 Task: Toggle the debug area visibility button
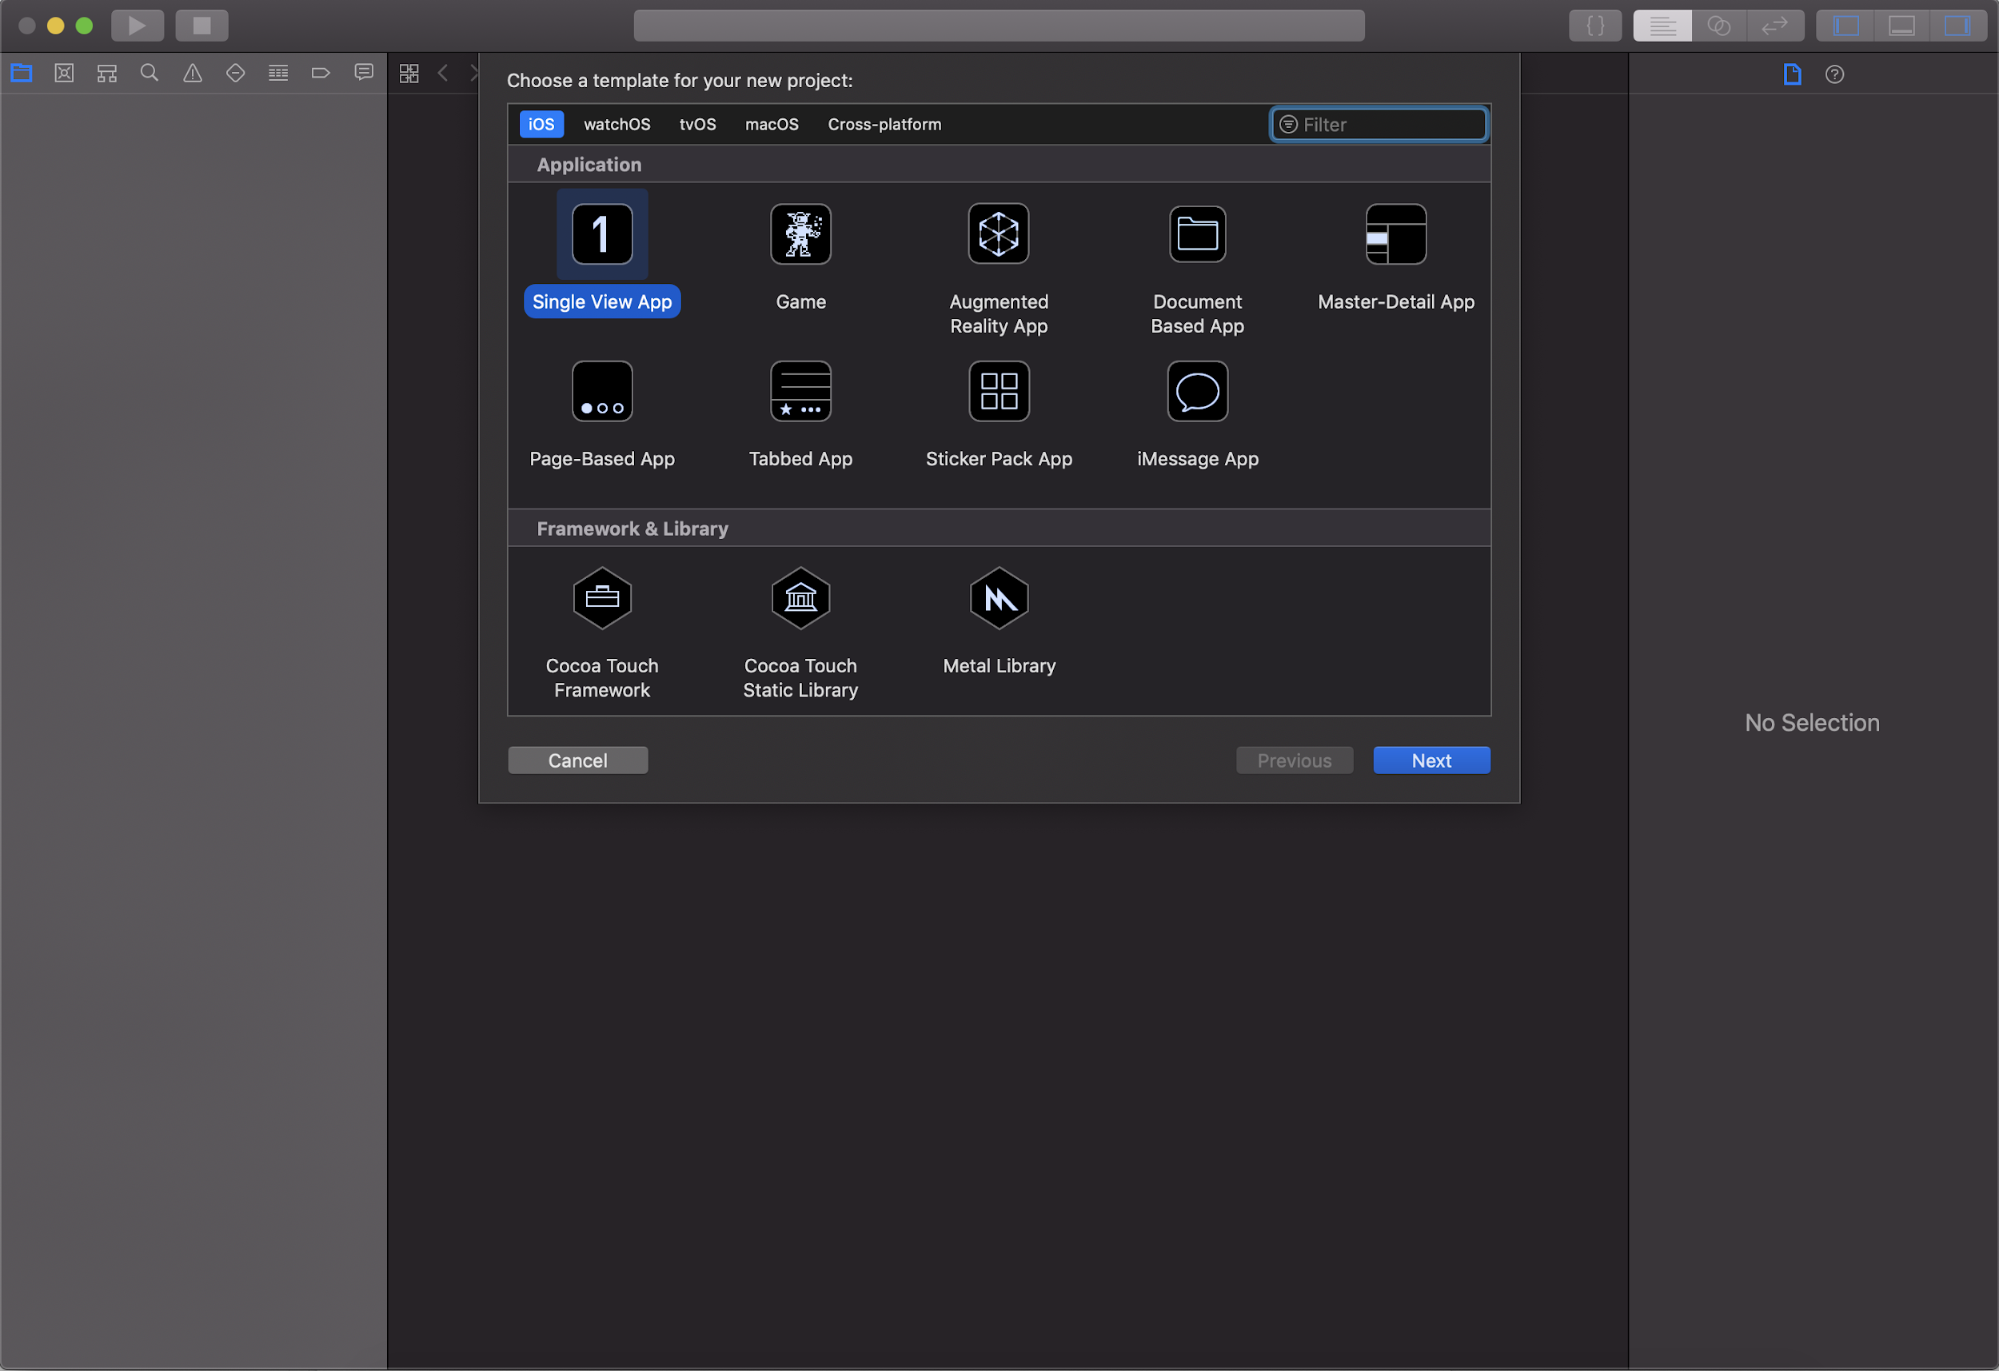[x=1901, y=26]
